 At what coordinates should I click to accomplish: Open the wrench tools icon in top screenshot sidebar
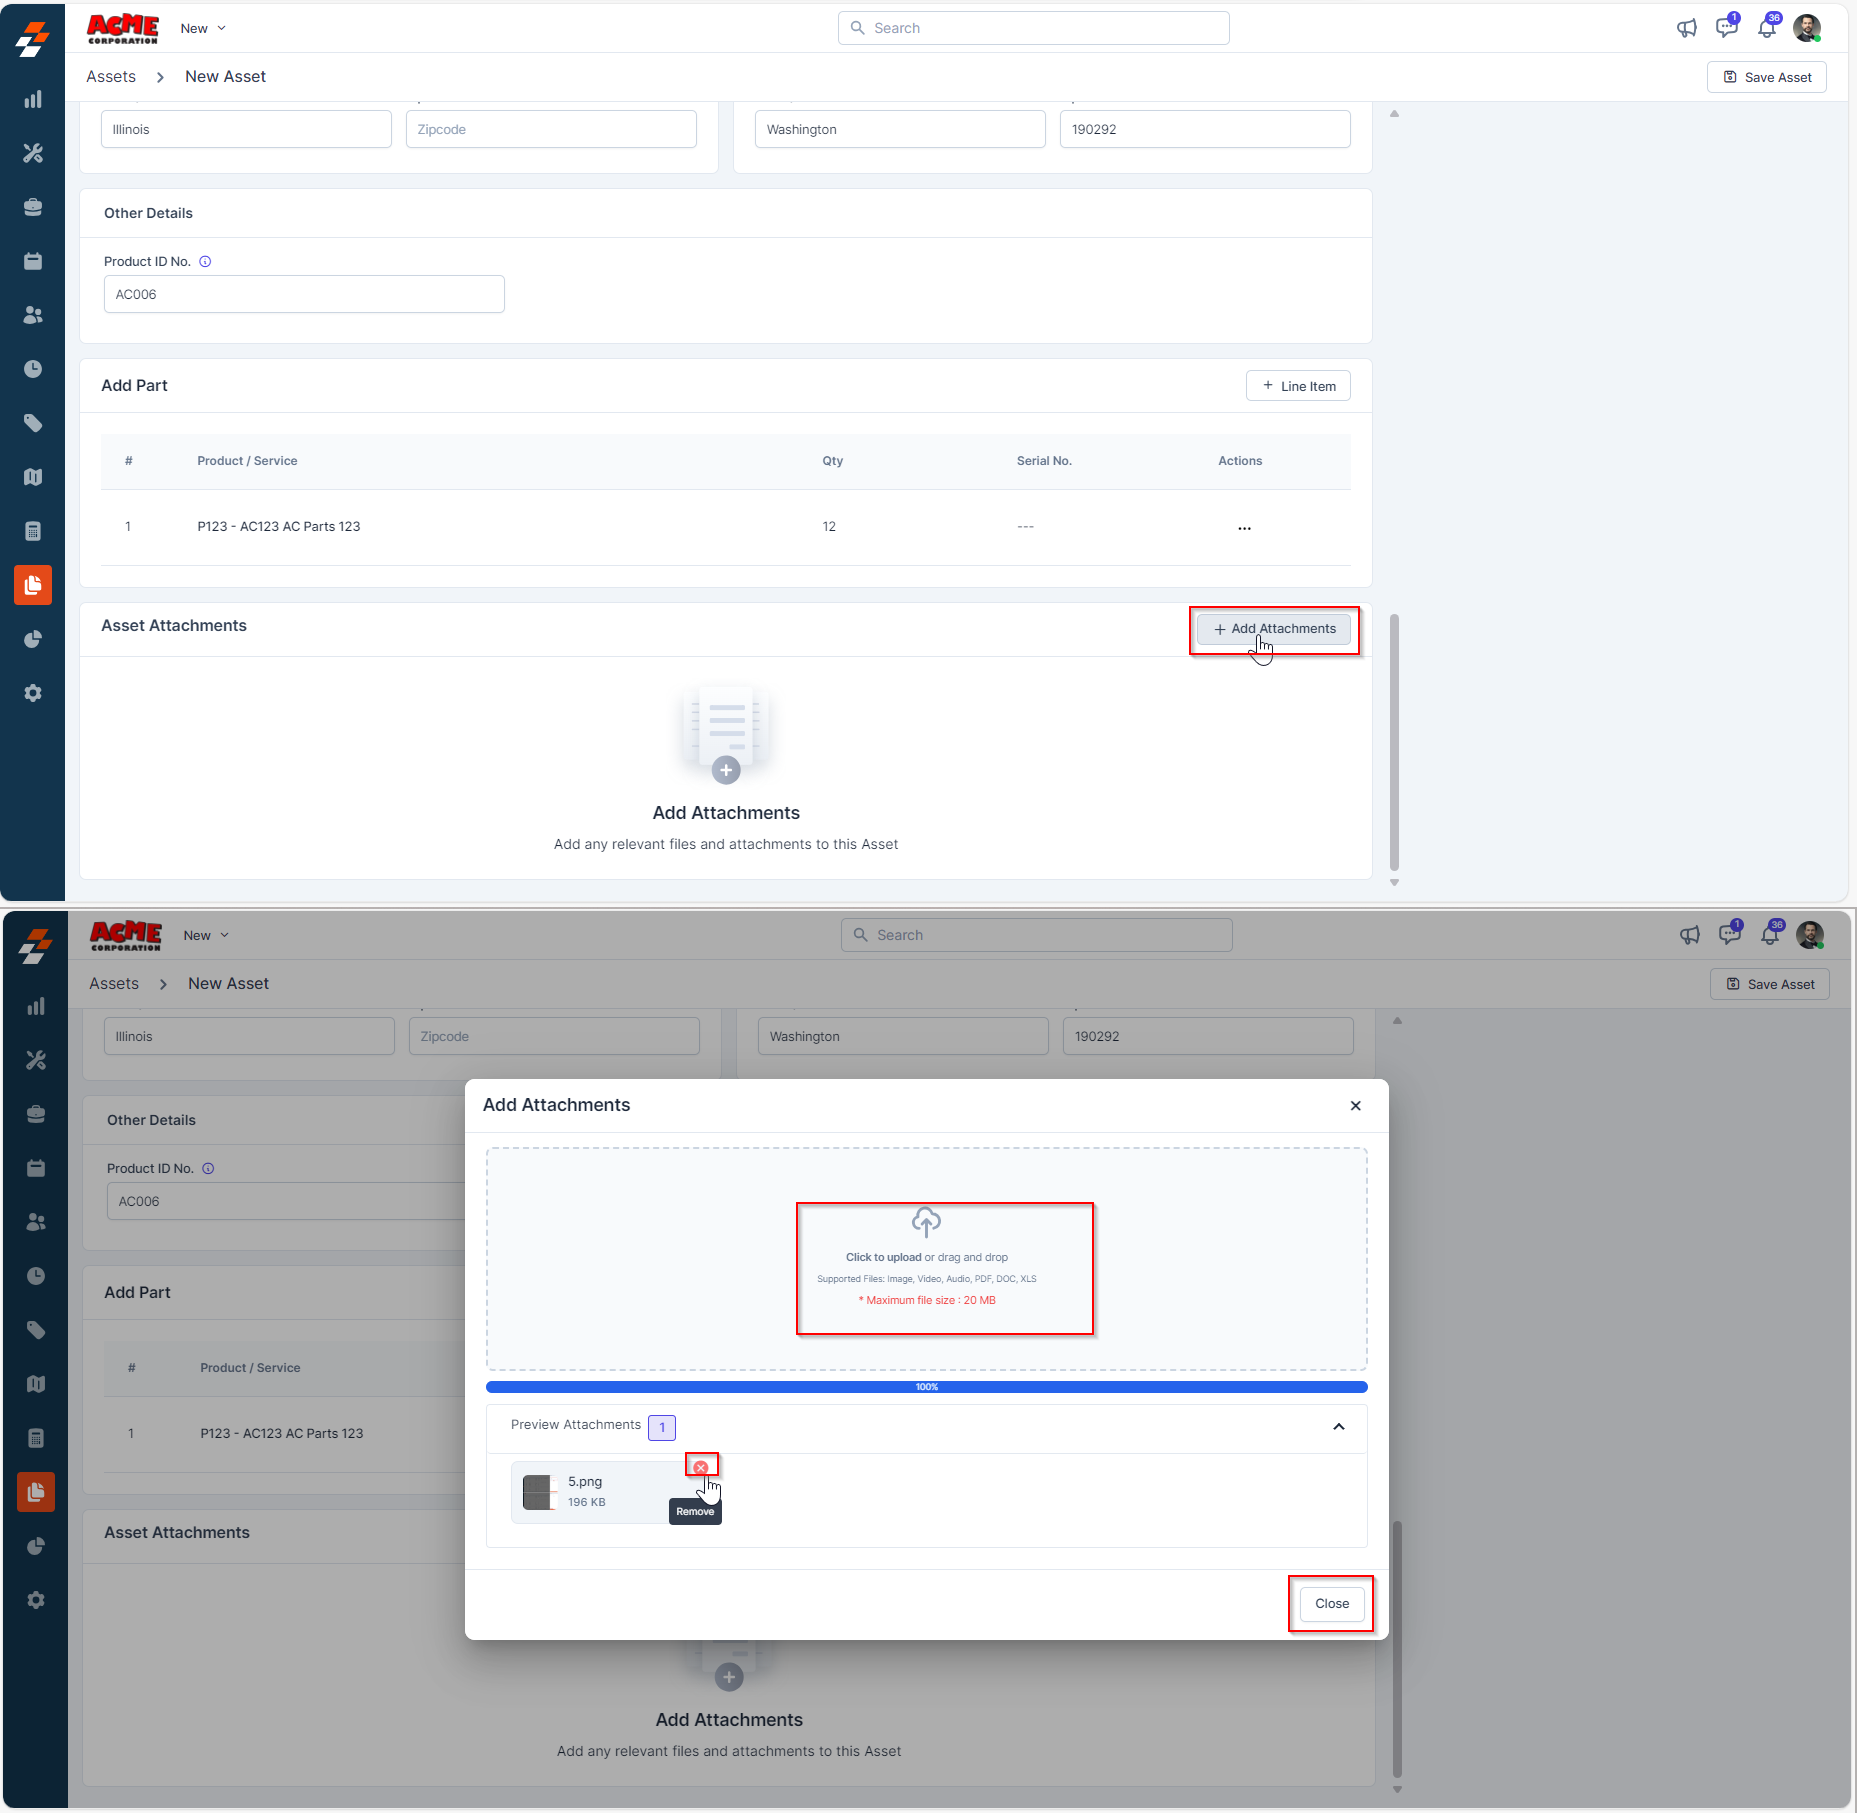(x=33, y=153)
